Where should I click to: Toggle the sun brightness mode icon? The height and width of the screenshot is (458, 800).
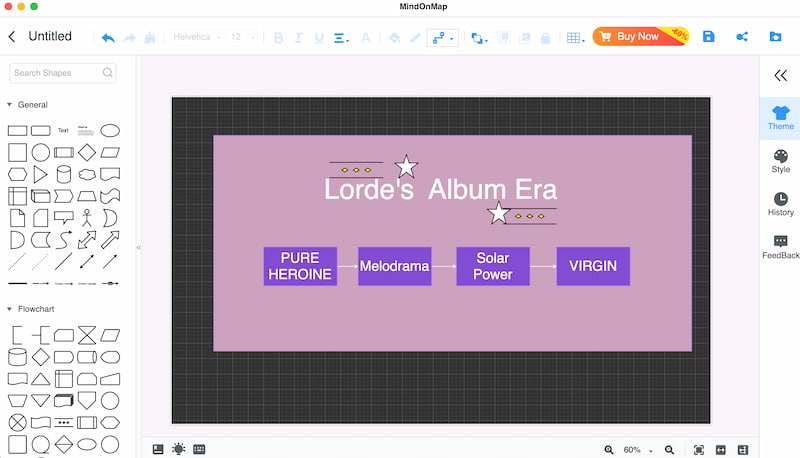(x=179, y=449)
